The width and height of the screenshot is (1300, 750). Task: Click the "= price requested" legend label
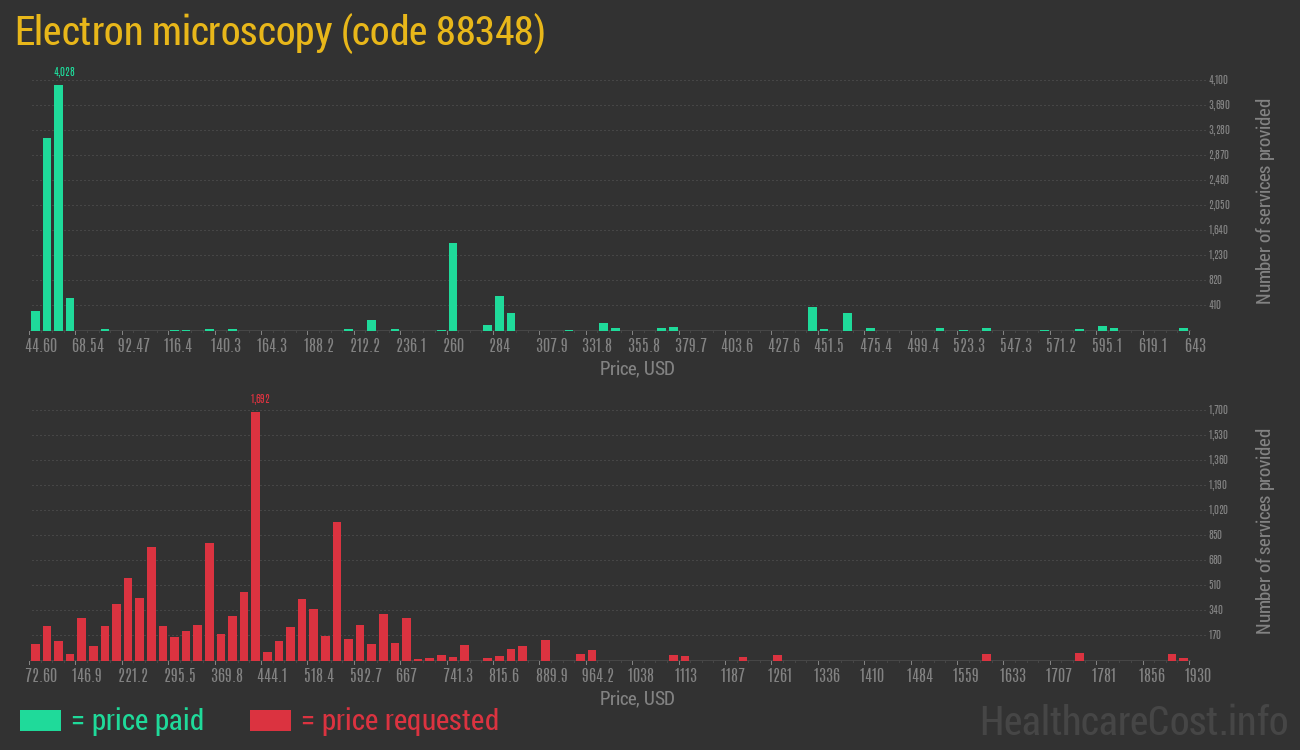click(399, 720)
